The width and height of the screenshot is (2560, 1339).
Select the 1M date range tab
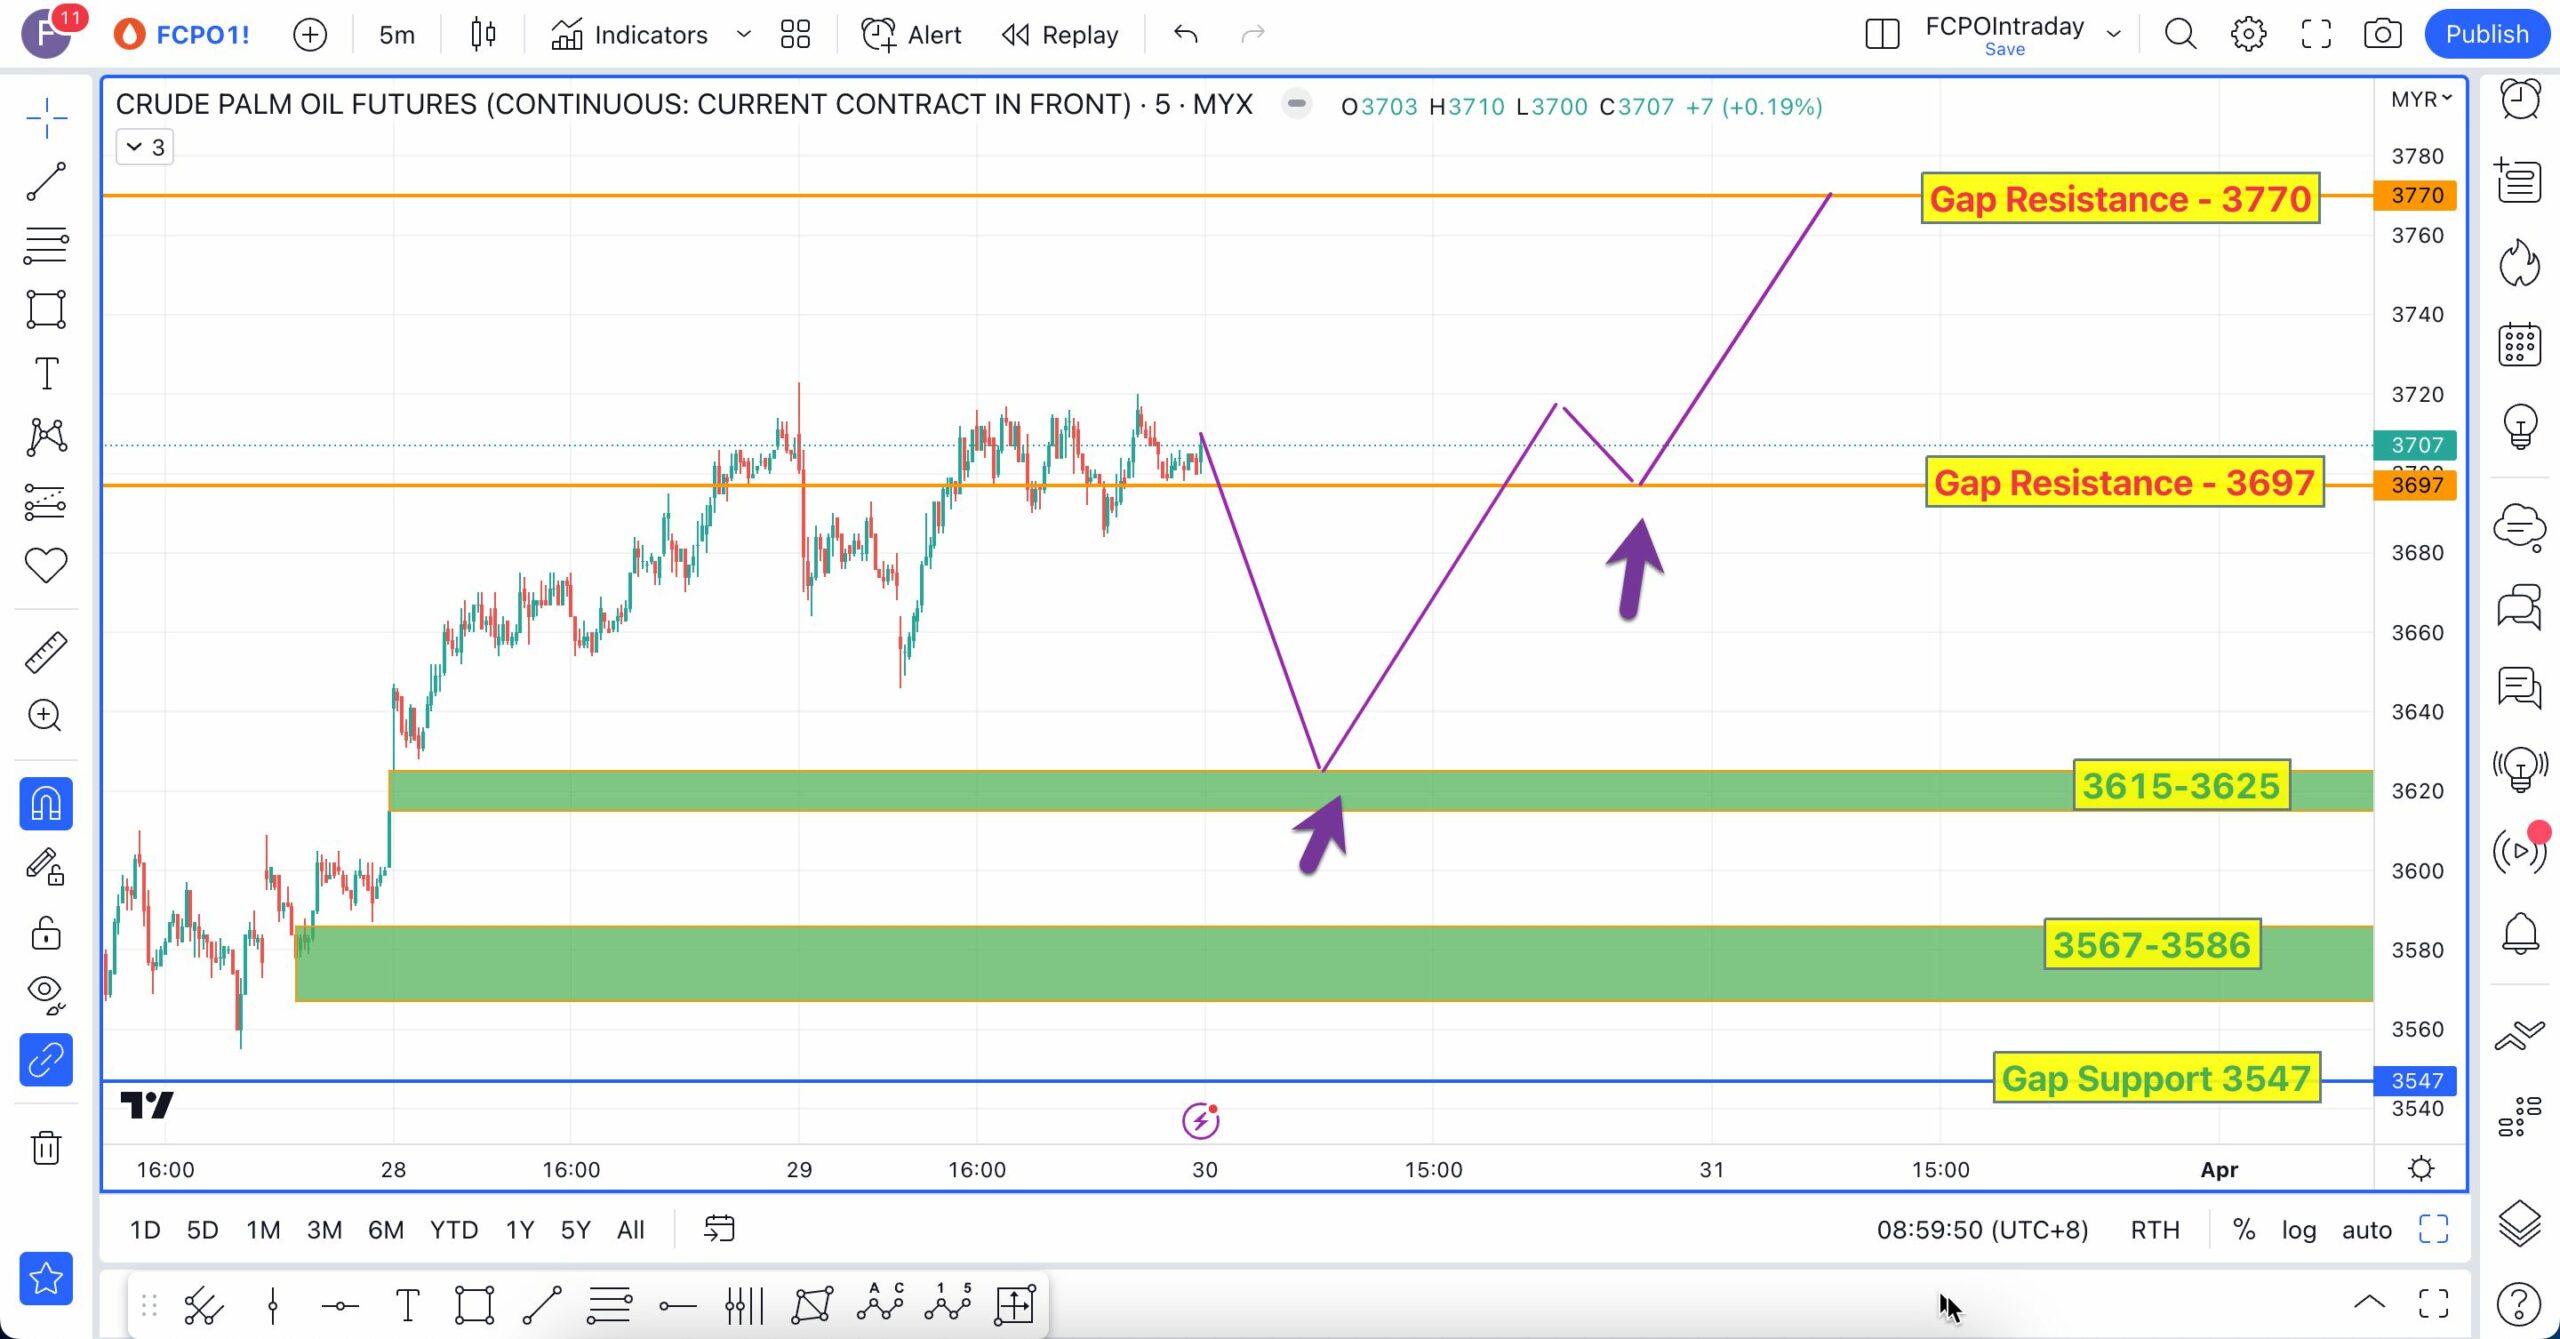coord(263,1230)
